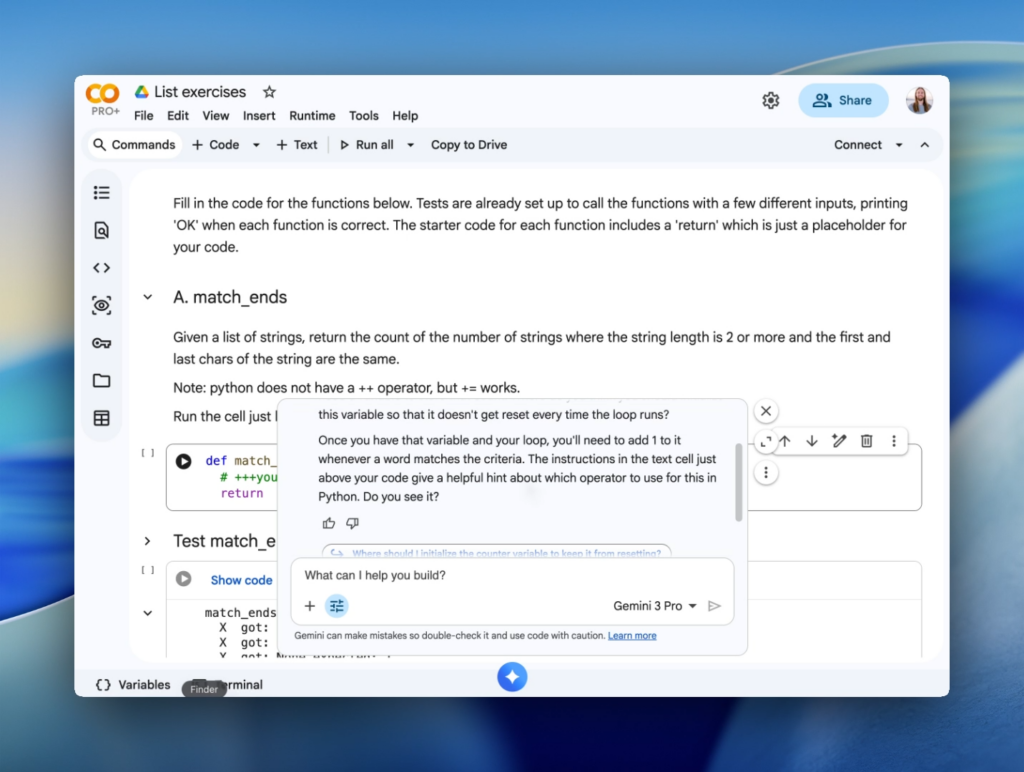
Task: Run the match_ends code cell
Action: click(x=182, y=461)
